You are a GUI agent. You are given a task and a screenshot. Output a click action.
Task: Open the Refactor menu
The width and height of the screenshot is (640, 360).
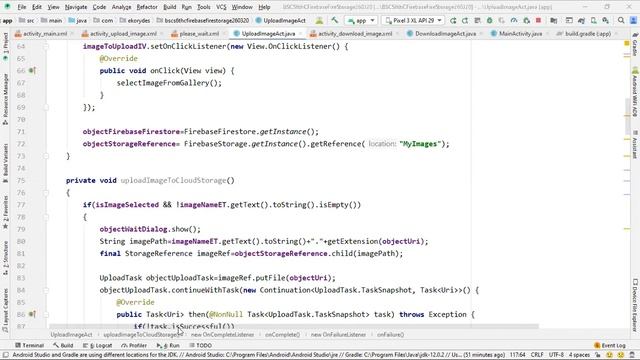147,7
